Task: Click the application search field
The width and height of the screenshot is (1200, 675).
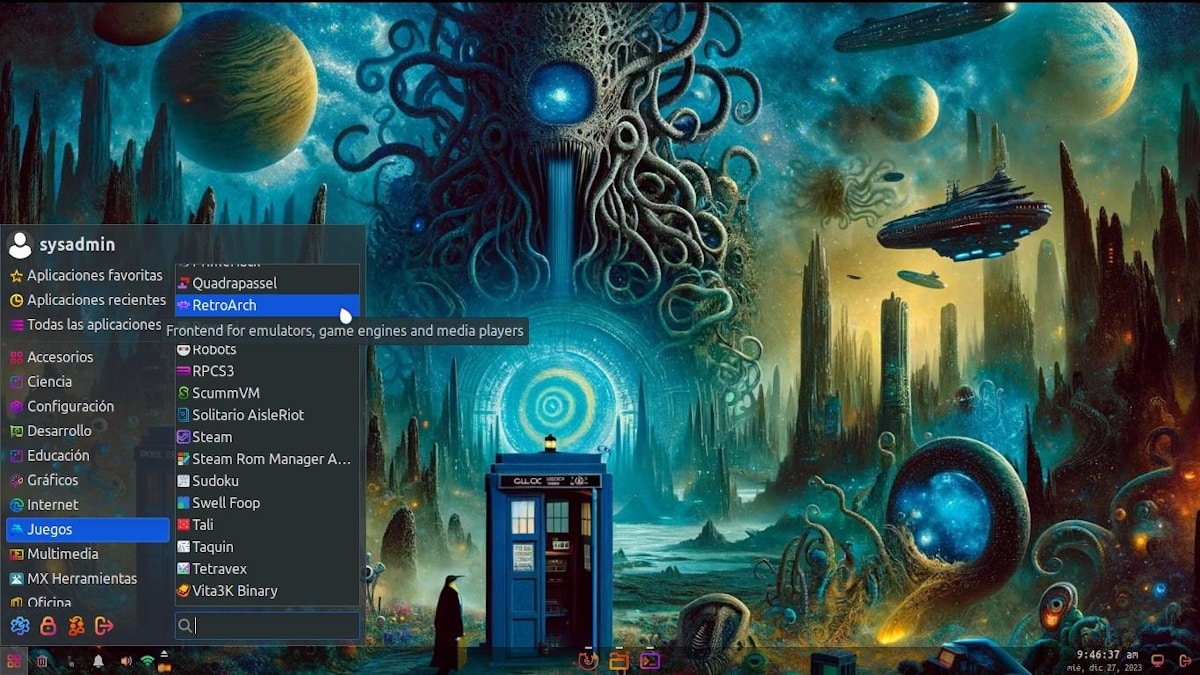Action: 266,625
